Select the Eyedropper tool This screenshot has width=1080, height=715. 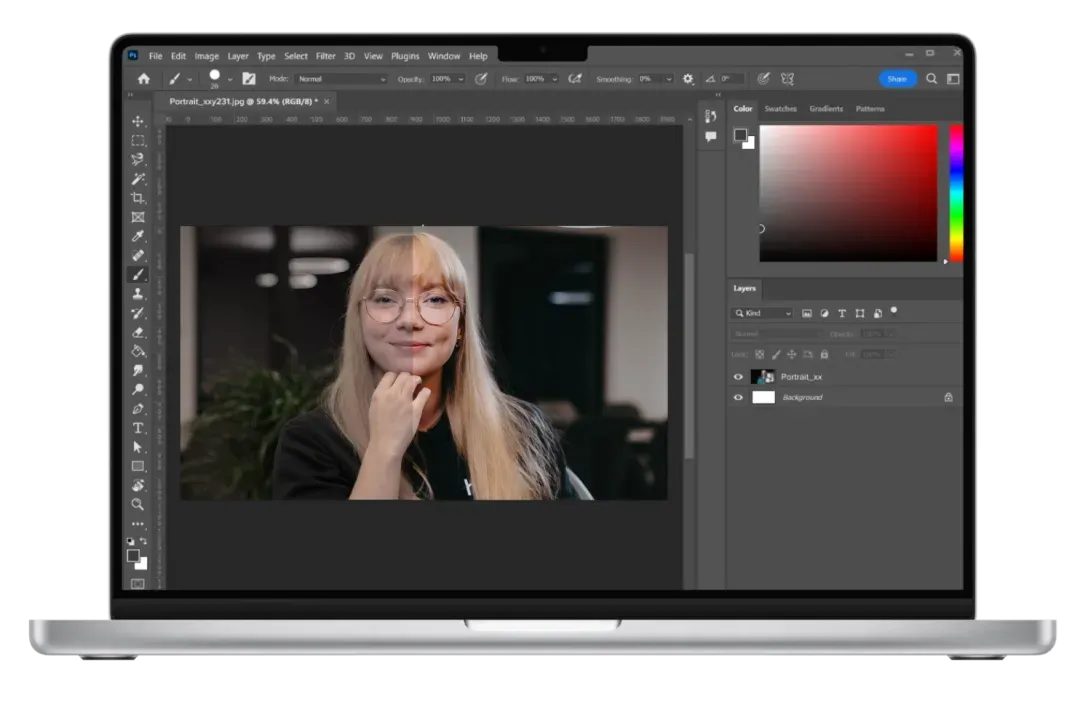point(138,236)
